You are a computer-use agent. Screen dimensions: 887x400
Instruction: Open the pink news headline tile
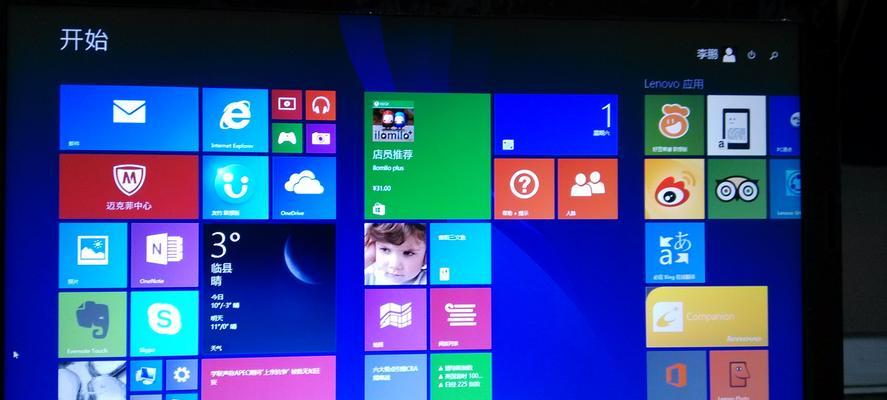pos(269,378)
